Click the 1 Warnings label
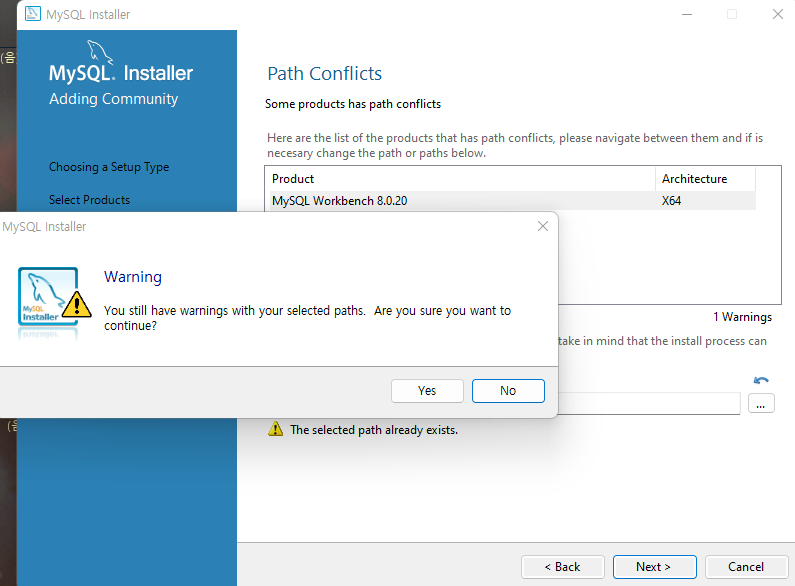 click(742, 317)
